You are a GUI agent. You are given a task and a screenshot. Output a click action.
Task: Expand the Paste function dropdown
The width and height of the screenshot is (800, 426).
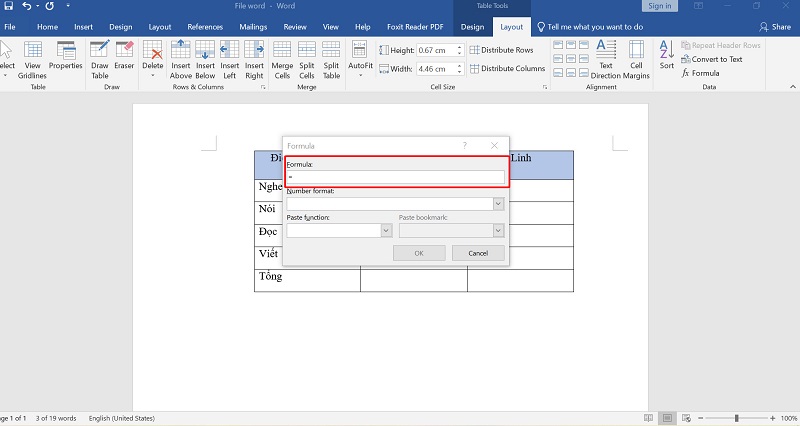point(386,231)
